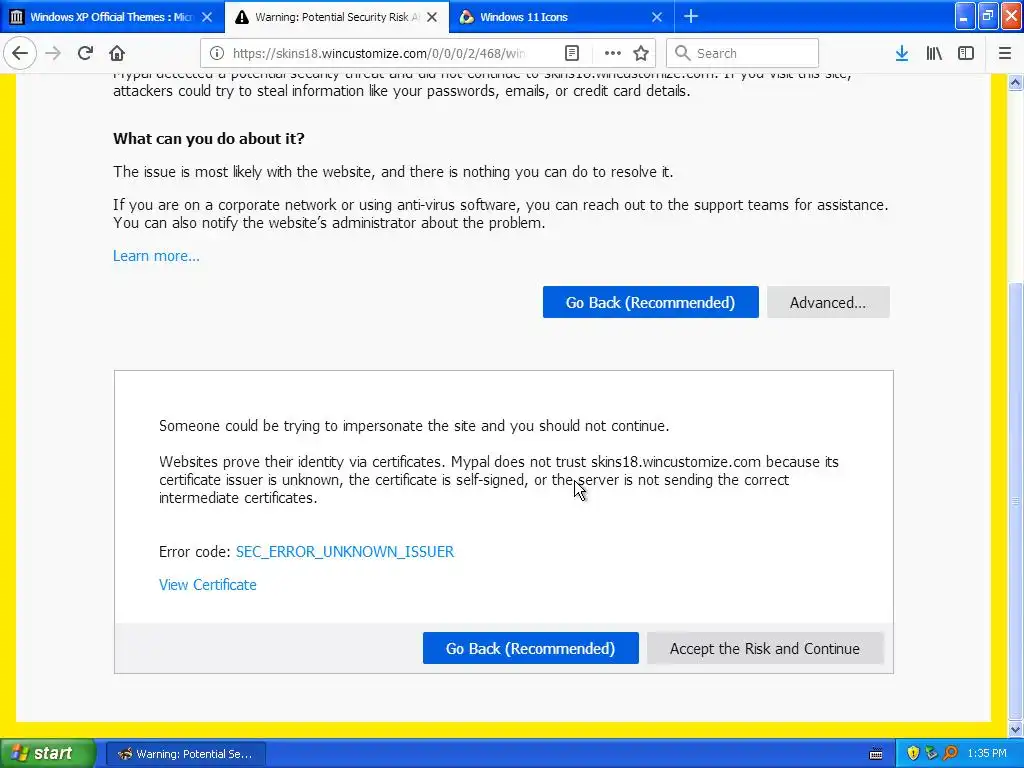Click the upper Go Back (Recommended) button
Image resolution: width=1024 pixels, height=768 pixels.
click(650, 302)
